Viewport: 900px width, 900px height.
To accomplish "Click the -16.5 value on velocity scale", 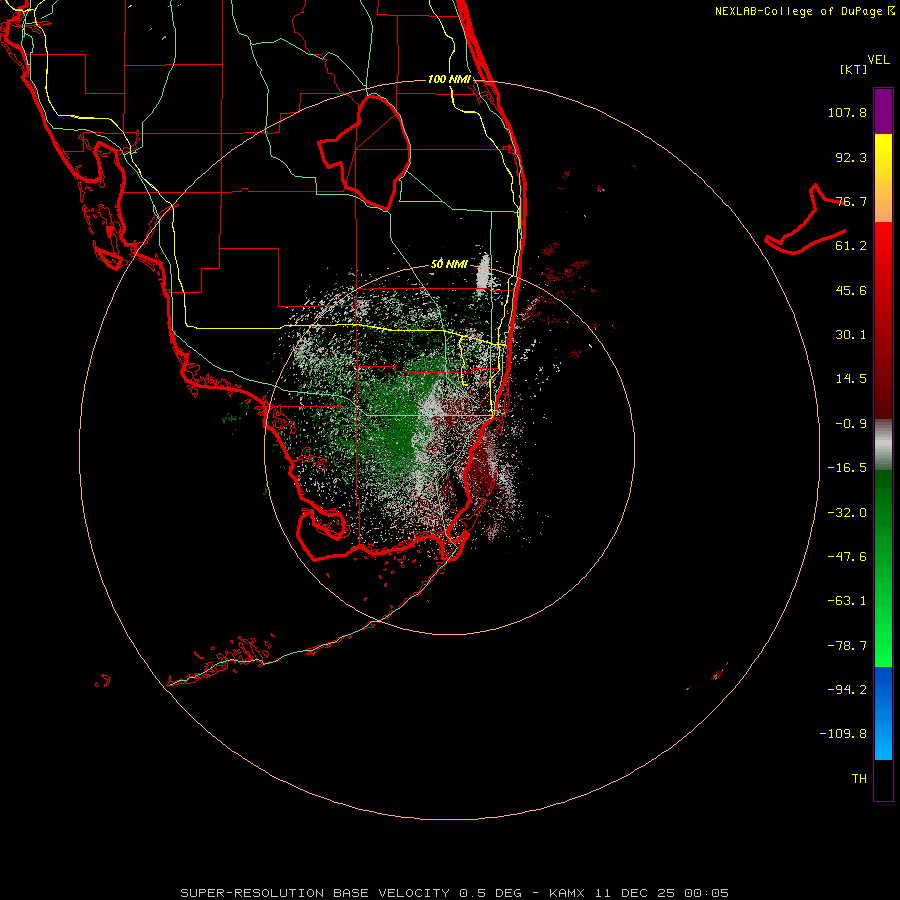I will point(847,468).
